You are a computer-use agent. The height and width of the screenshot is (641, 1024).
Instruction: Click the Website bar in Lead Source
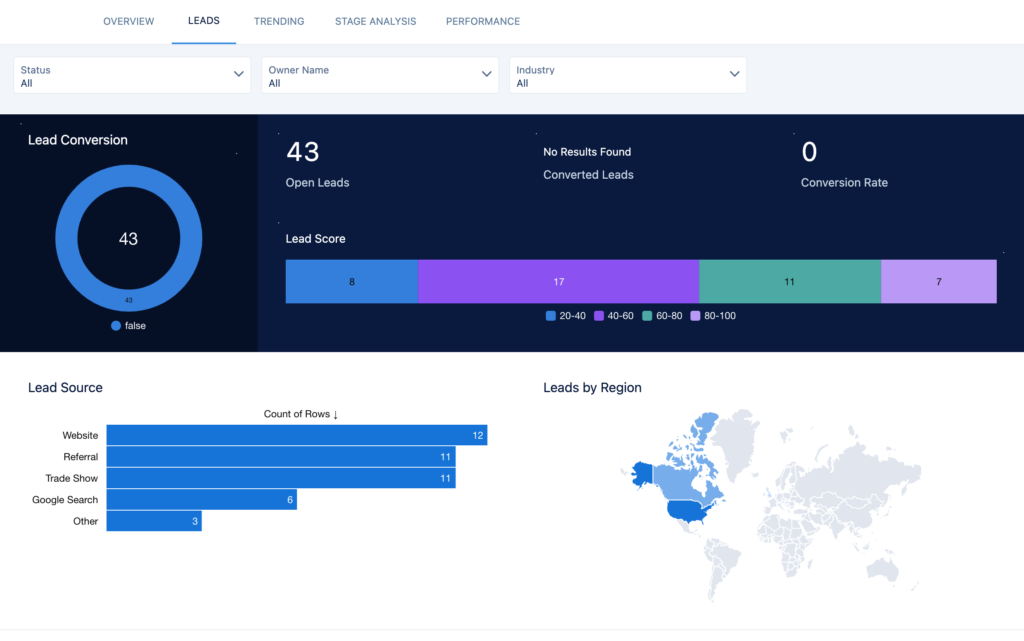pos(296,435)
